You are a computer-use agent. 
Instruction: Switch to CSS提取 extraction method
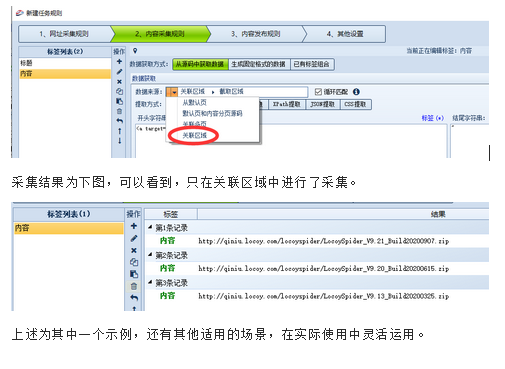point(355,104)
